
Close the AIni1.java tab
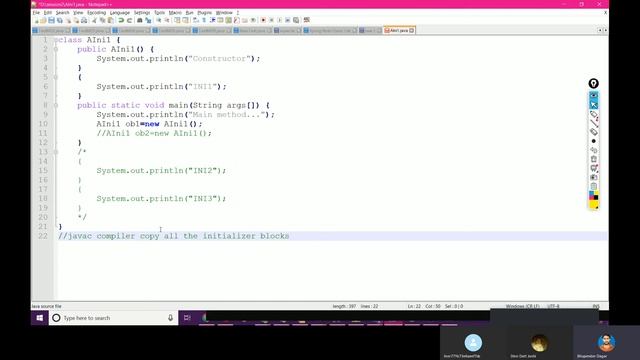click(x=411, y=30)
